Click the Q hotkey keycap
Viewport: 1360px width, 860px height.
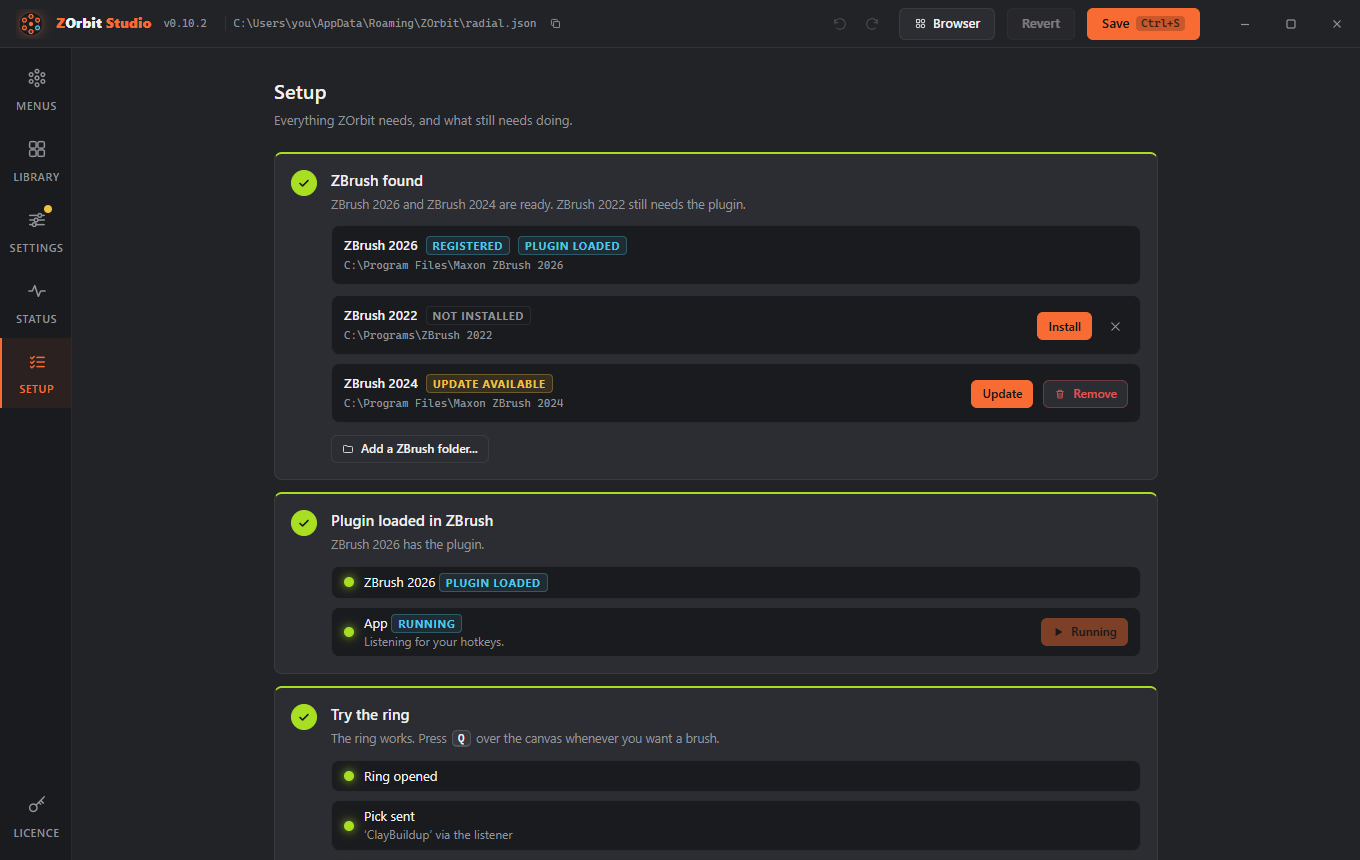coord(461,739)
